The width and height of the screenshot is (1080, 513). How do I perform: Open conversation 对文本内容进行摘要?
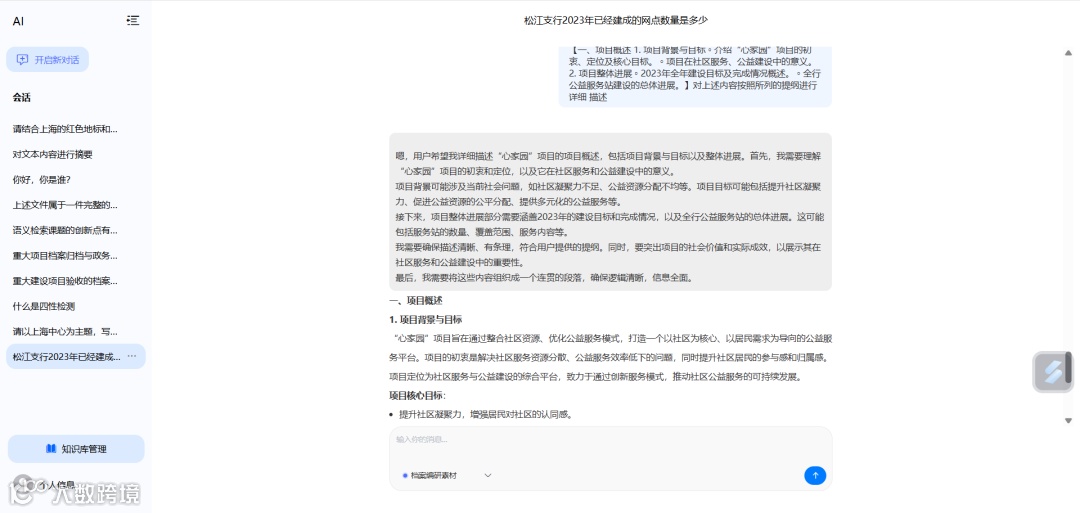coord(52,154)
